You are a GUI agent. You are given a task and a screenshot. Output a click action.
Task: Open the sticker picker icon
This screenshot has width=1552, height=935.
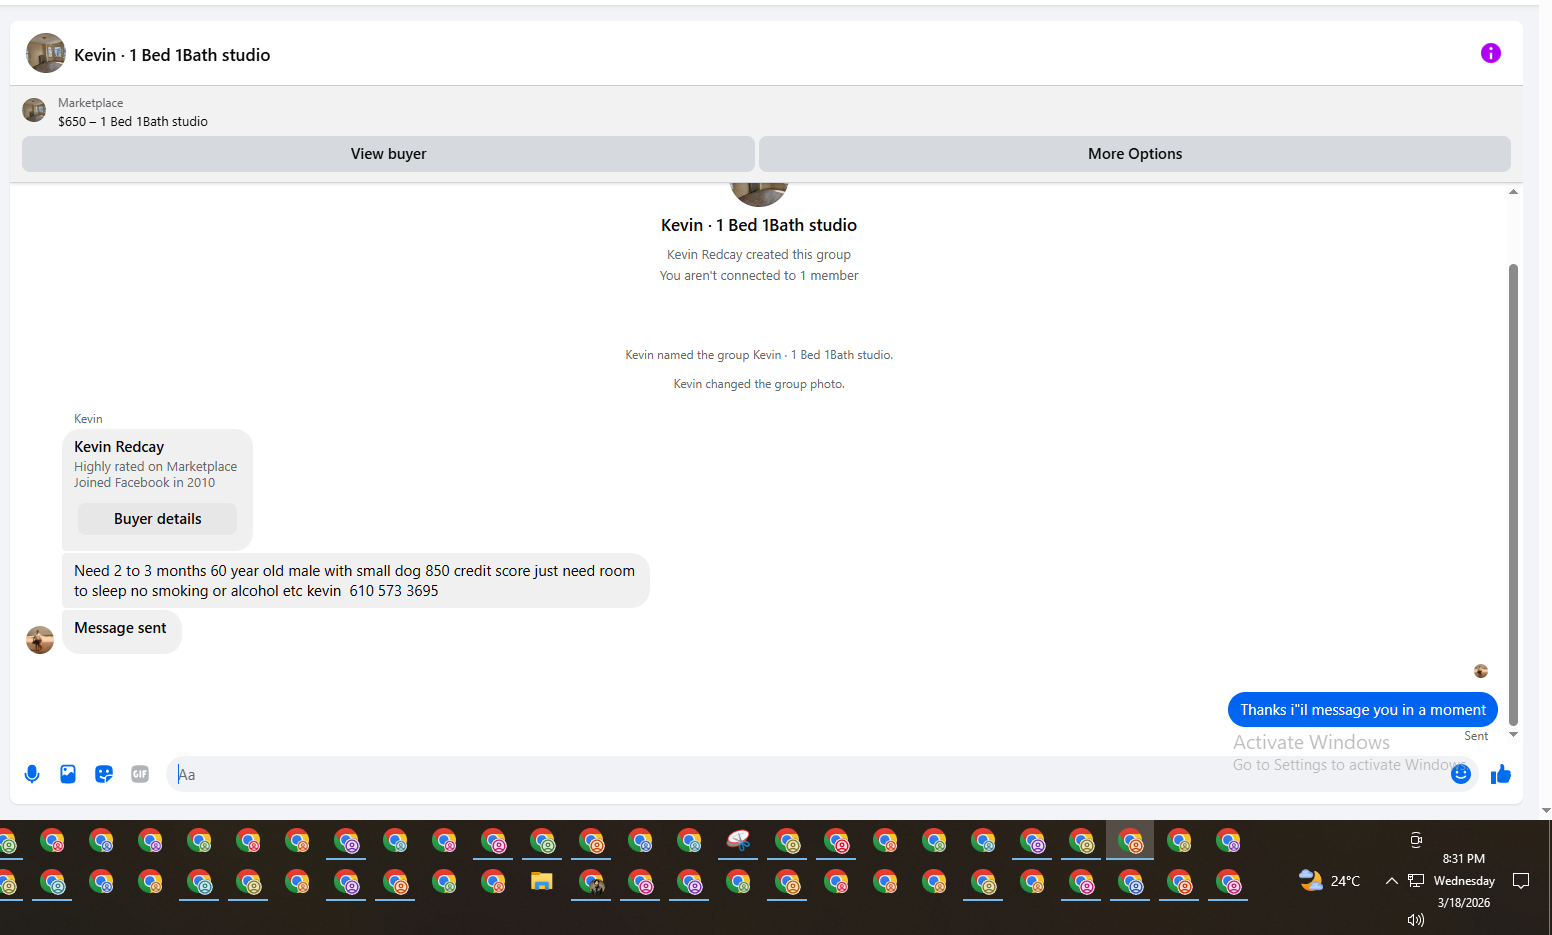[x=104, y=774]
